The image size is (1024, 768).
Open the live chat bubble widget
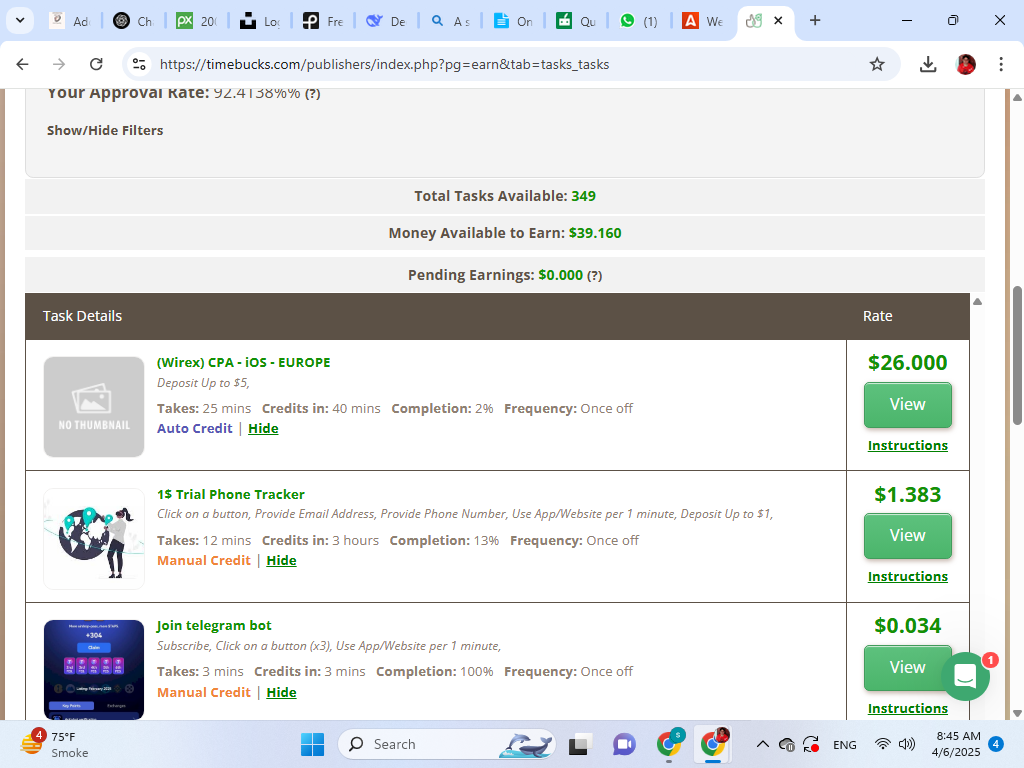[965, 677]
